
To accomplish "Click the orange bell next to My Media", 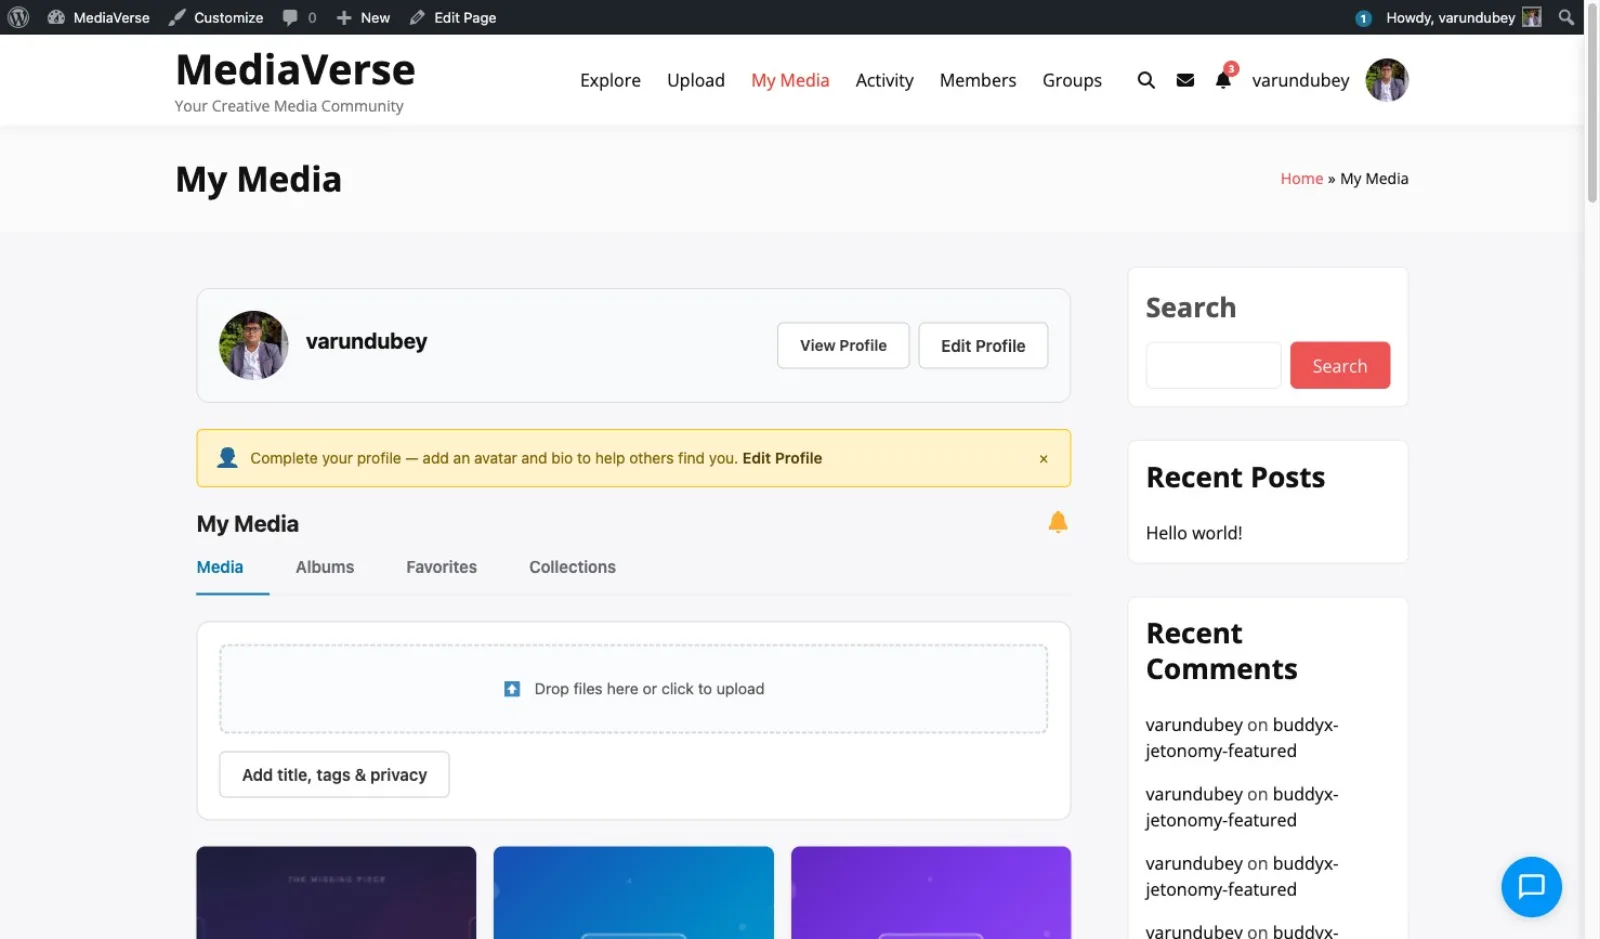I will tap(1058, 522).
